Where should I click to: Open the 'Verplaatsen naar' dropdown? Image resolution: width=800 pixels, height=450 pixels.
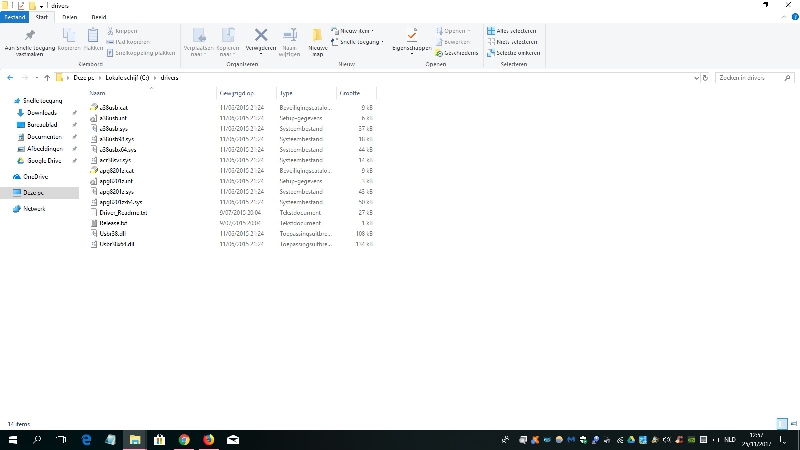(199, 40)
